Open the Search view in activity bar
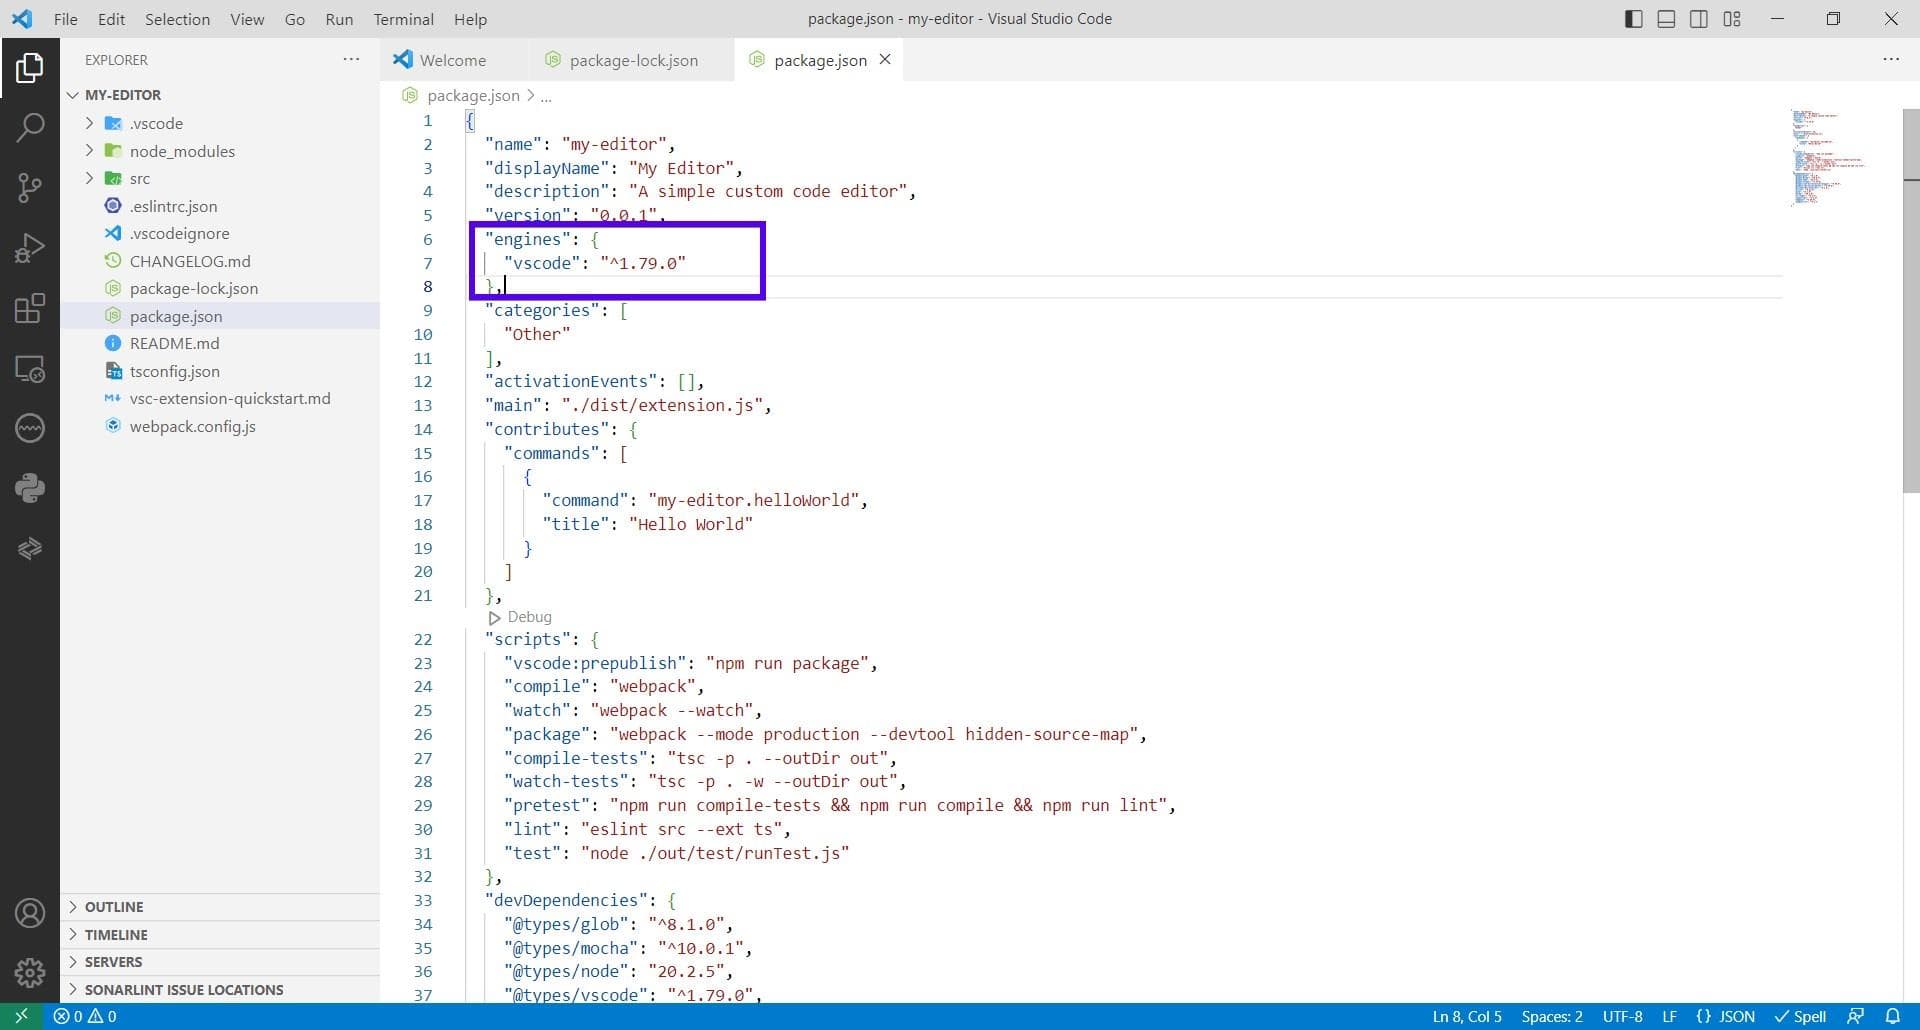This screenshot has height=1030, width=1920. (30, 127)
